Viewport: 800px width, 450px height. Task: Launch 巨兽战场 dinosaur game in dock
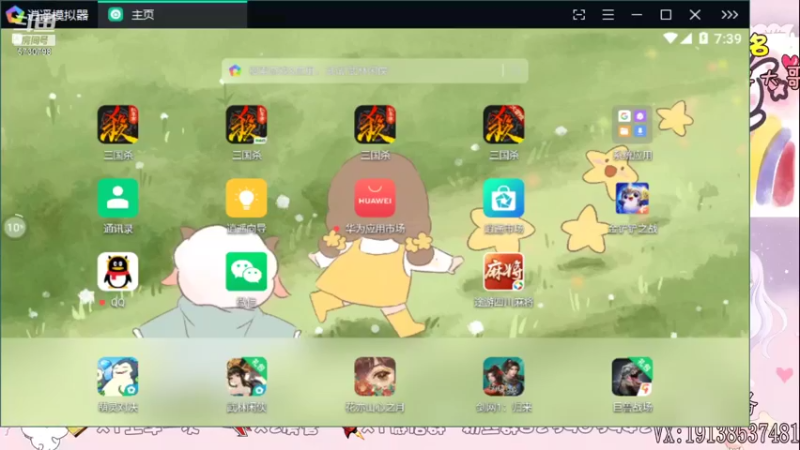pos(632,377)
